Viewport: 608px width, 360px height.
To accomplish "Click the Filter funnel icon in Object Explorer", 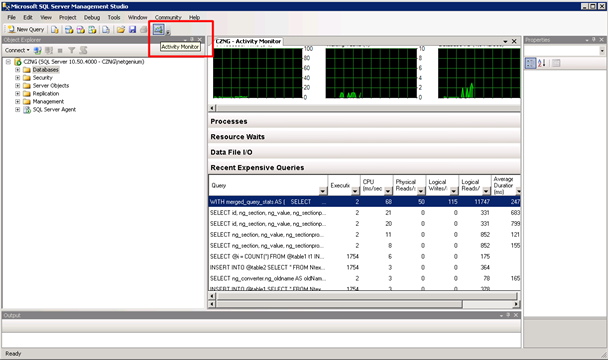I will (x=71, y=50).
